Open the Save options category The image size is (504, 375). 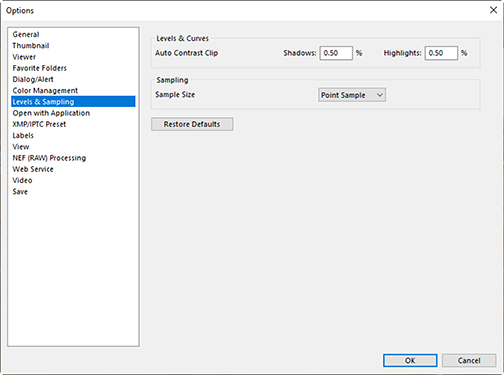pyautogui.click(x=20, y=192)
